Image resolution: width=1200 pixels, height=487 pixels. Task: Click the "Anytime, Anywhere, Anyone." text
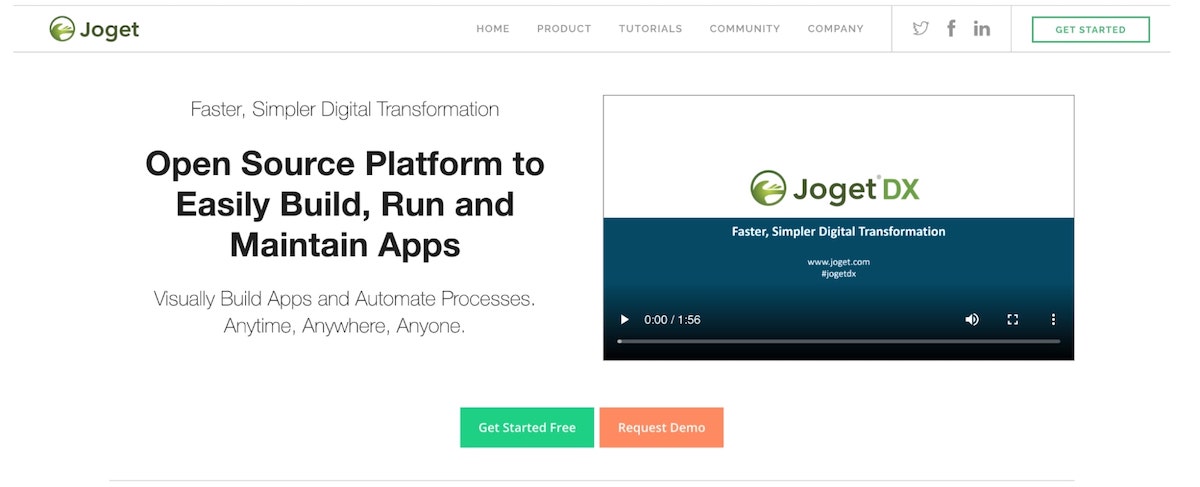[345, 326]
